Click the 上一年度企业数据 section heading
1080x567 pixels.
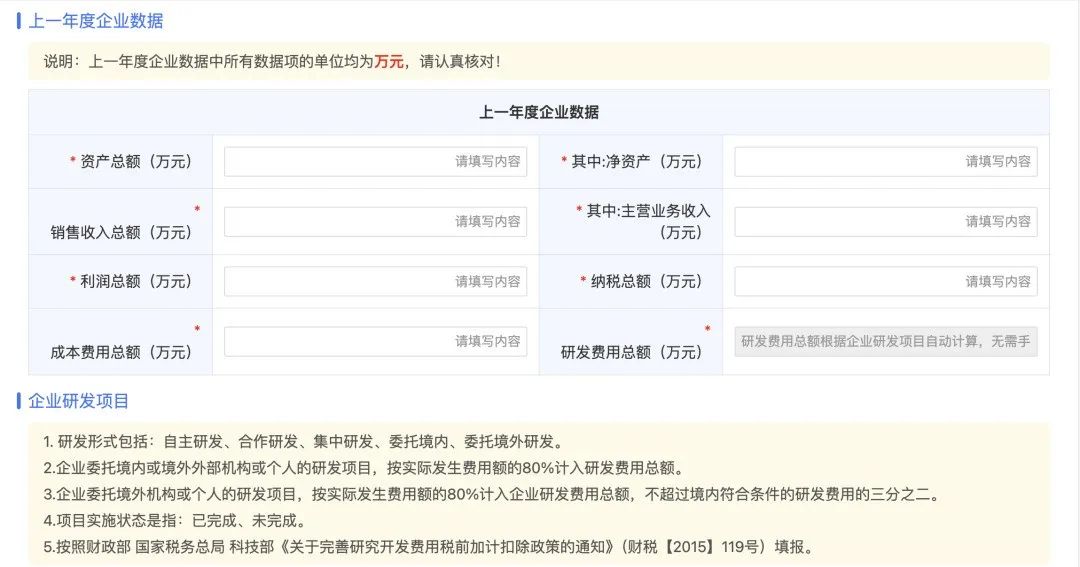click(x=96, y=21)
